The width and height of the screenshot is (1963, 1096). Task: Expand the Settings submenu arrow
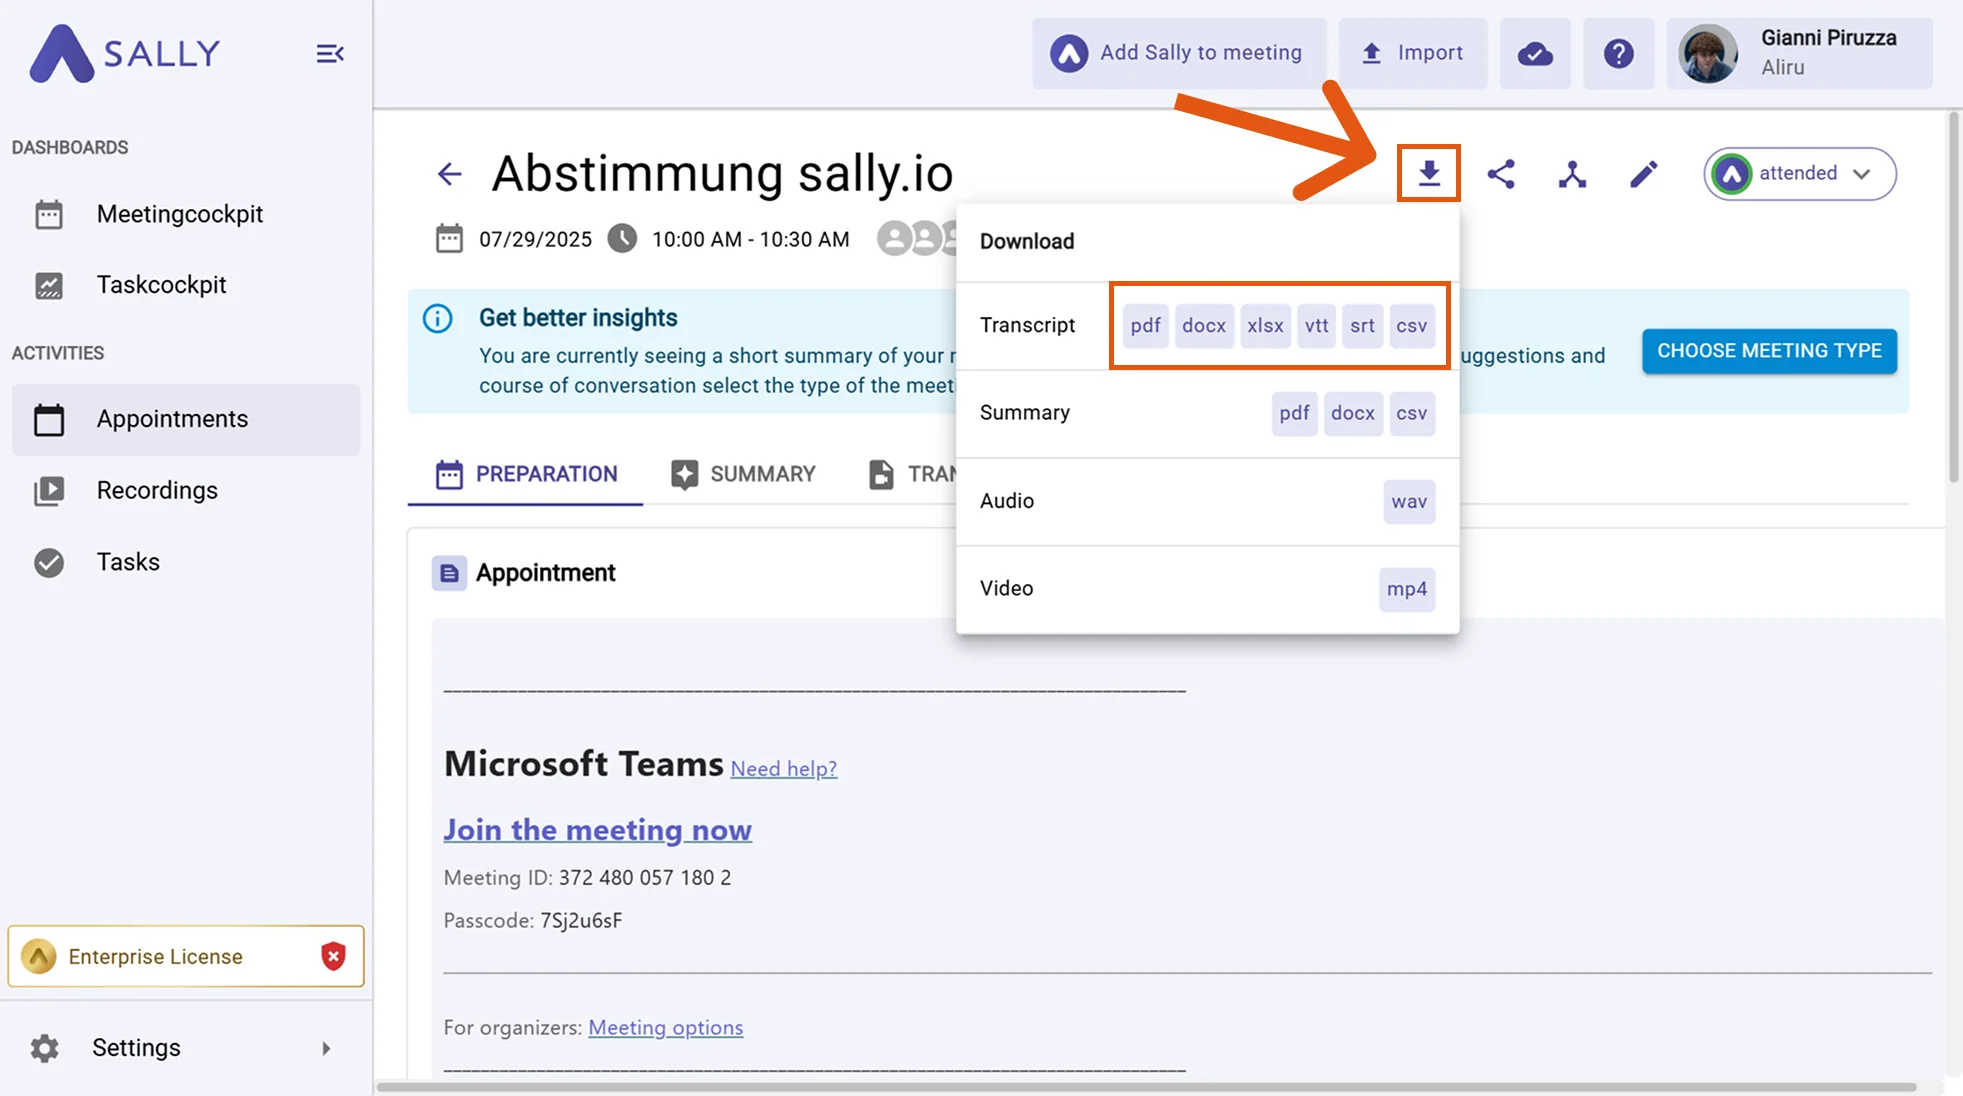(326, 1048)
